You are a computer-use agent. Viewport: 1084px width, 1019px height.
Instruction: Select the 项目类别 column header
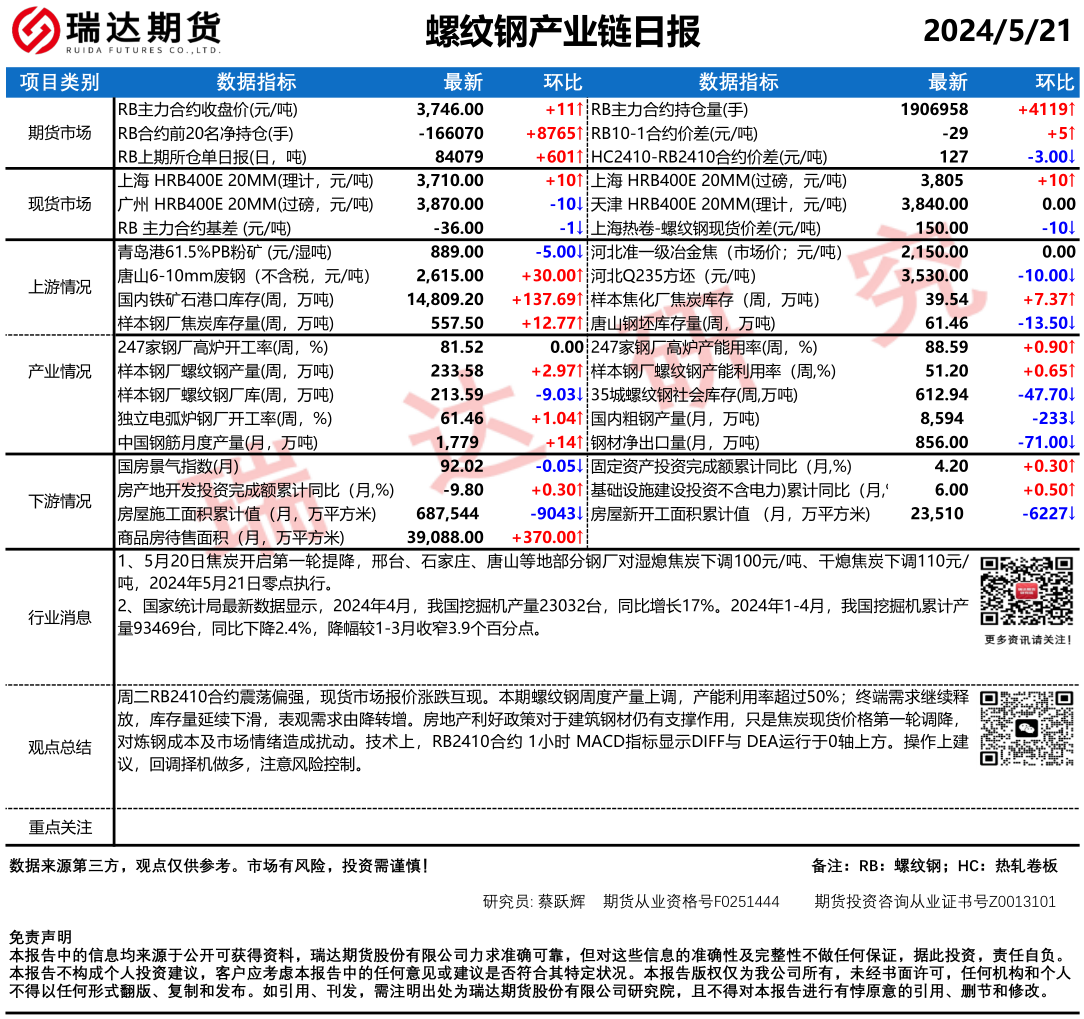click(60, 83)
